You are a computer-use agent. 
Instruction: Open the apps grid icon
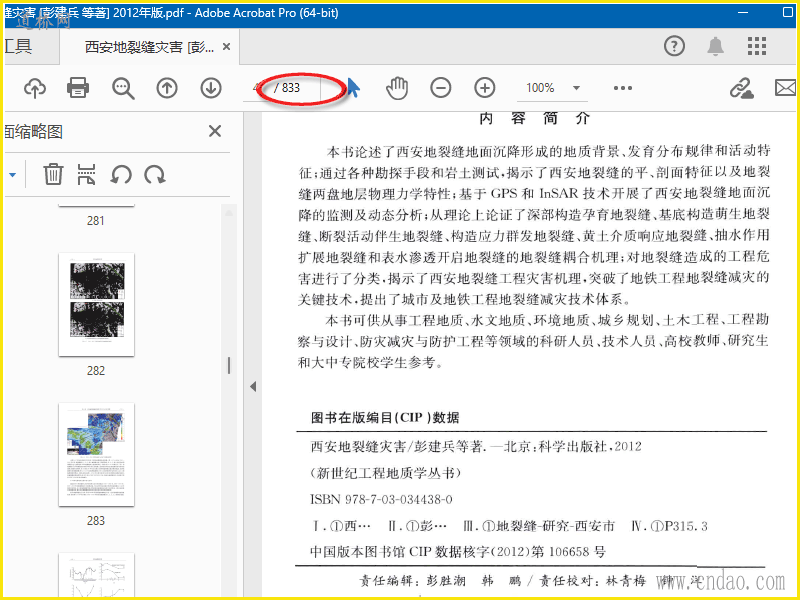click(x=757, y=46)
